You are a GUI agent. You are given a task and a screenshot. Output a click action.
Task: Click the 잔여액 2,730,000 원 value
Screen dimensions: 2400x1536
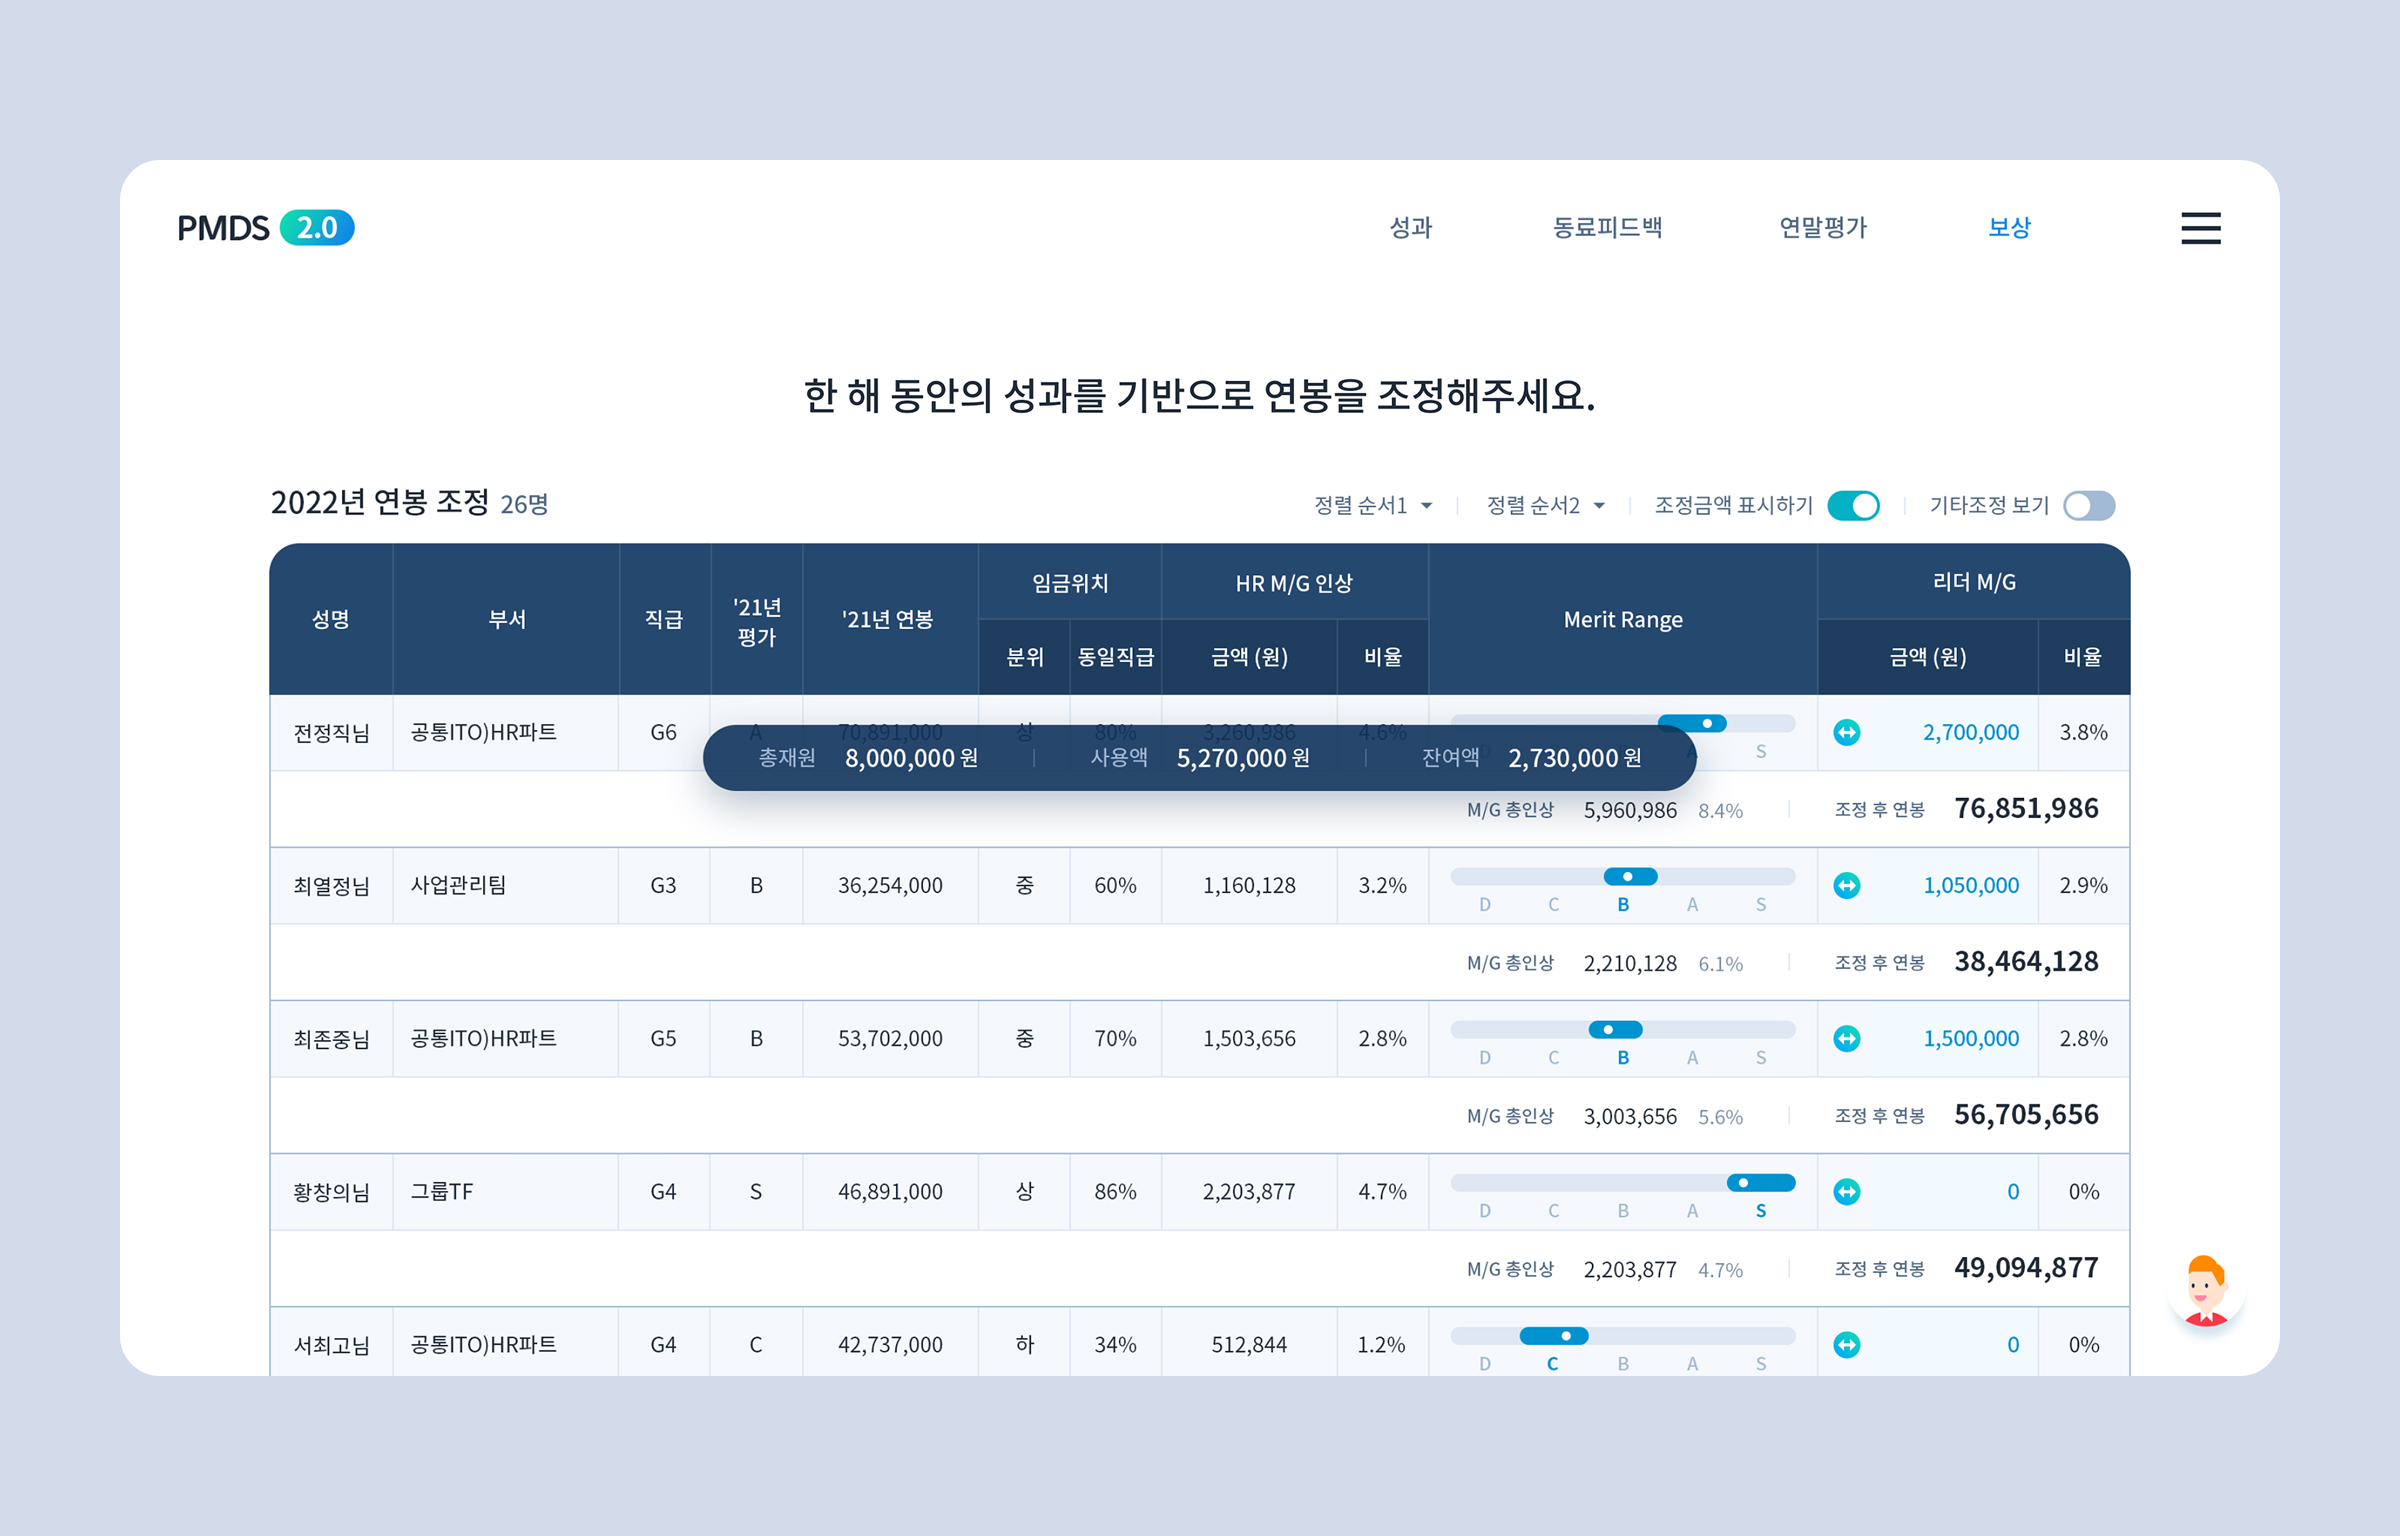click(1574, 758)
